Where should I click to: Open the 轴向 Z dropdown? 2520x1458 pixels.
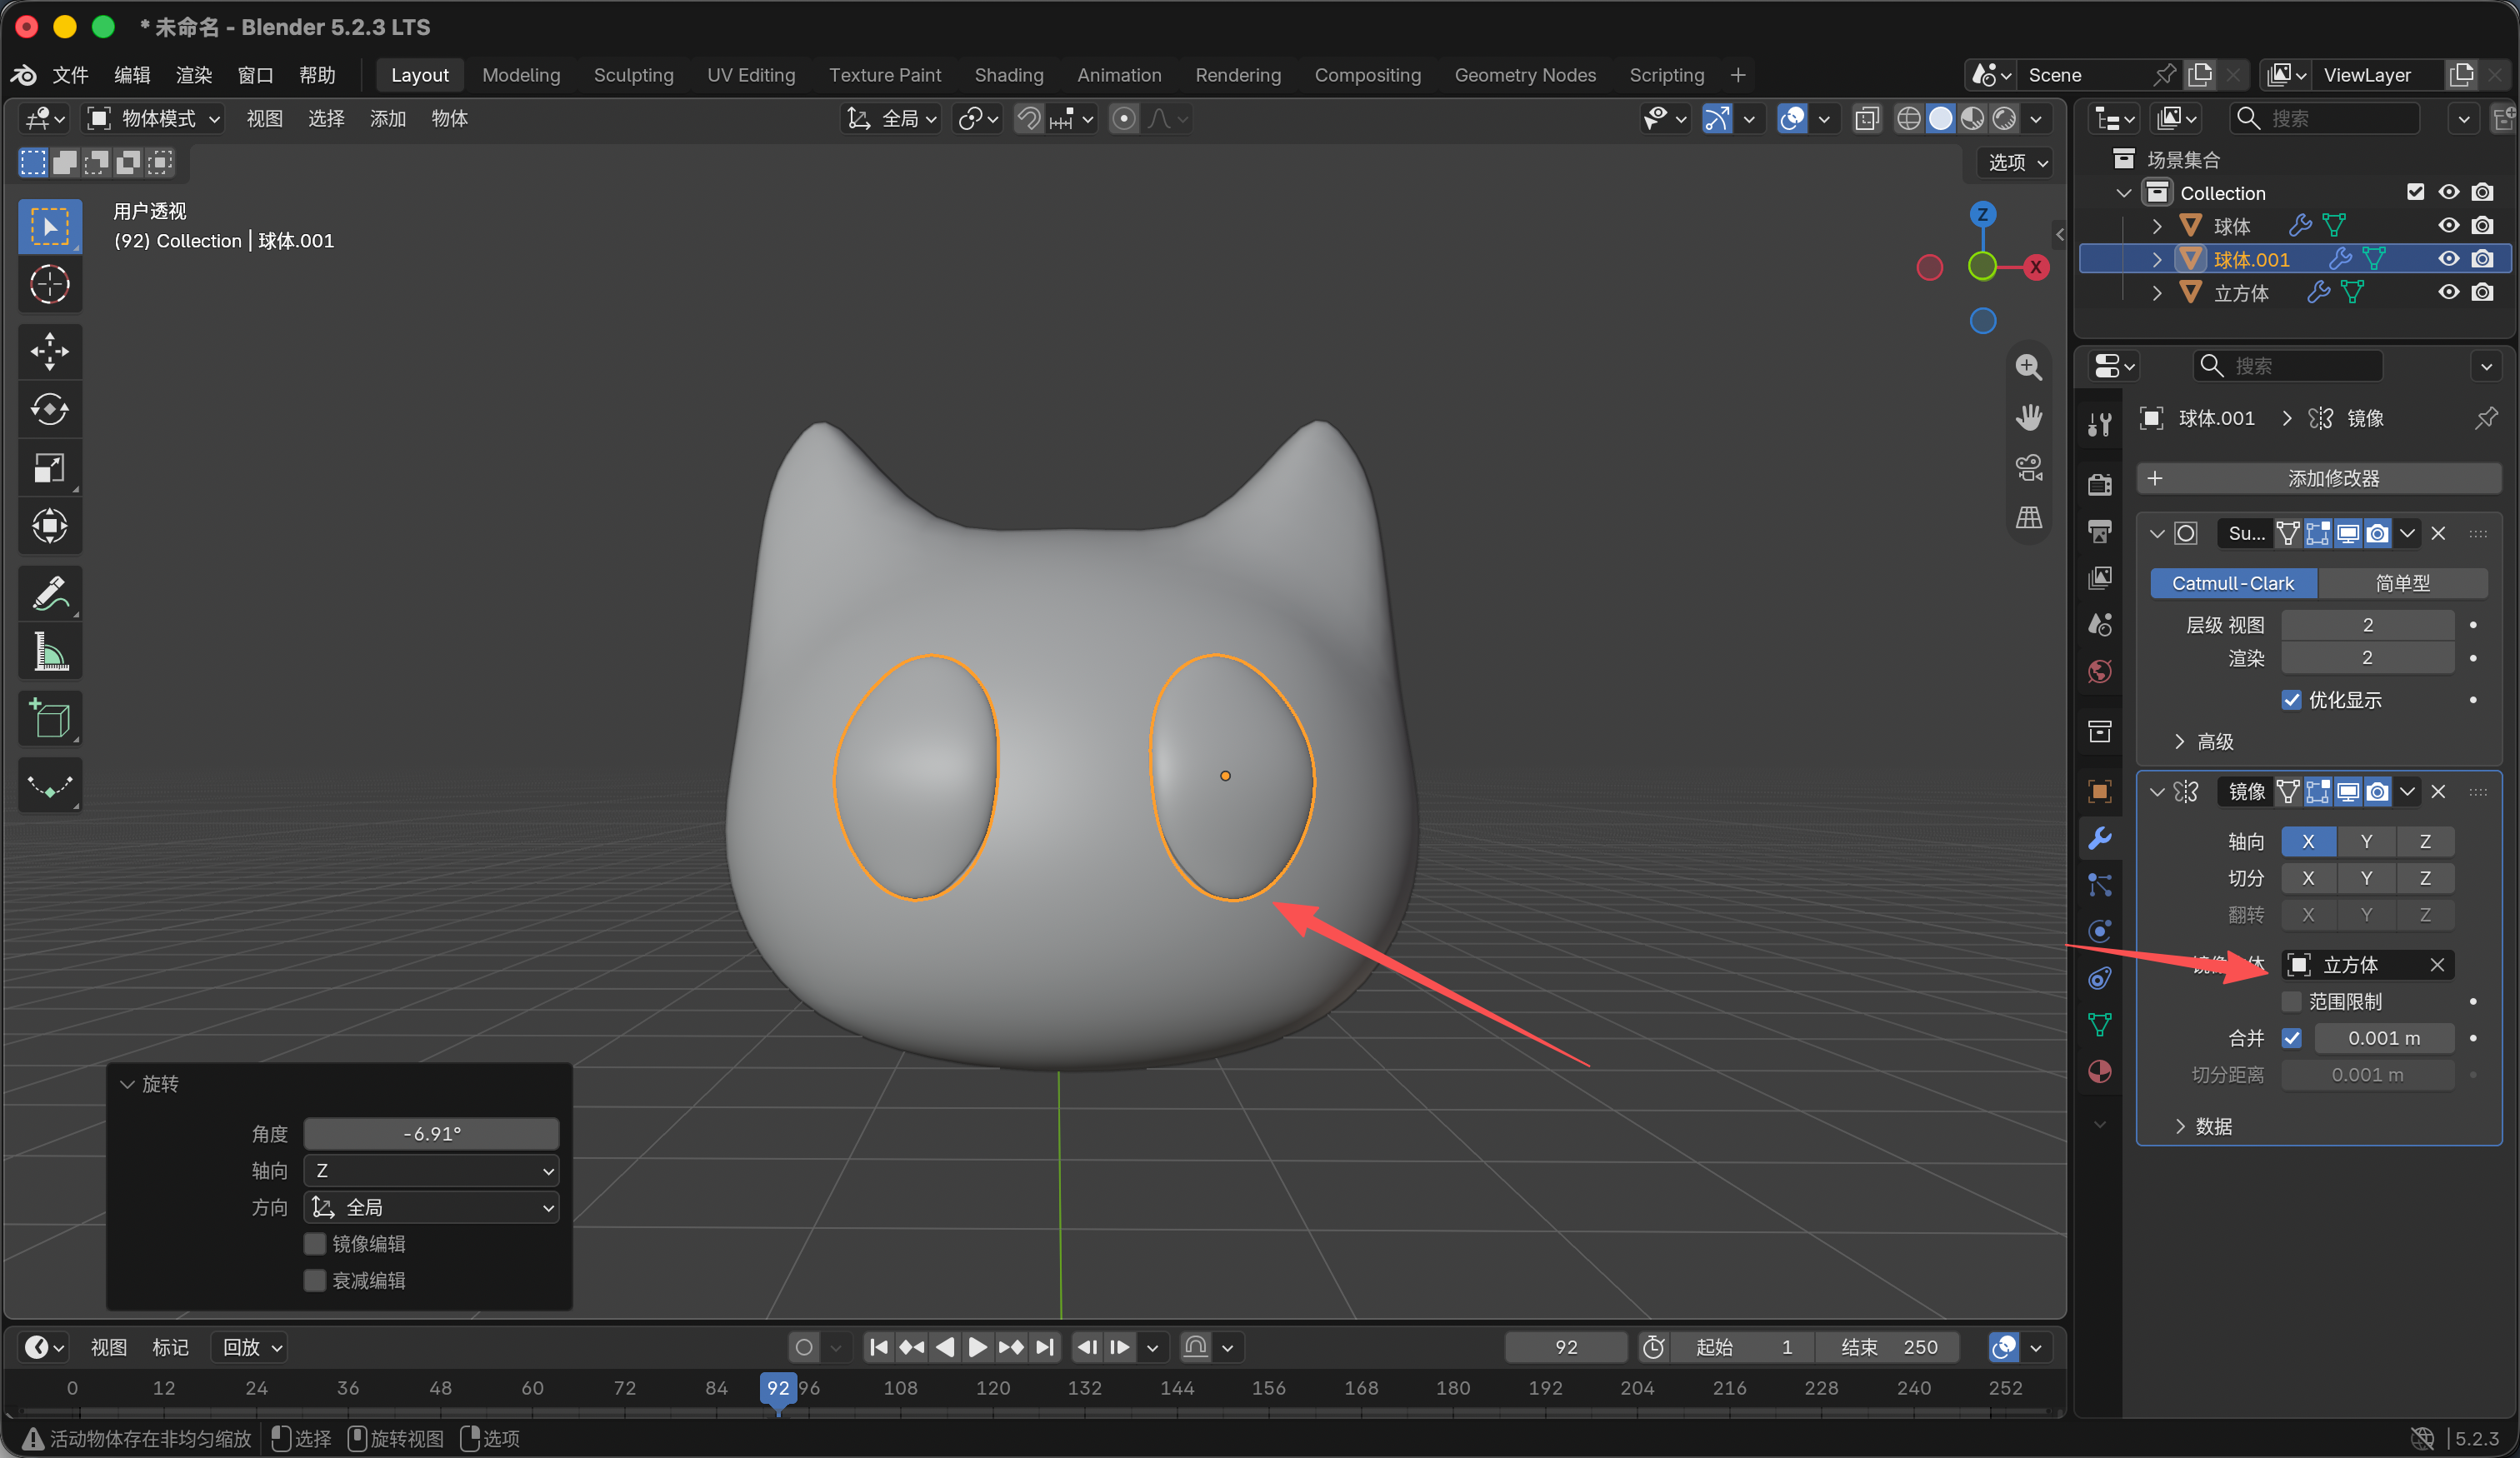point(431,1170)
